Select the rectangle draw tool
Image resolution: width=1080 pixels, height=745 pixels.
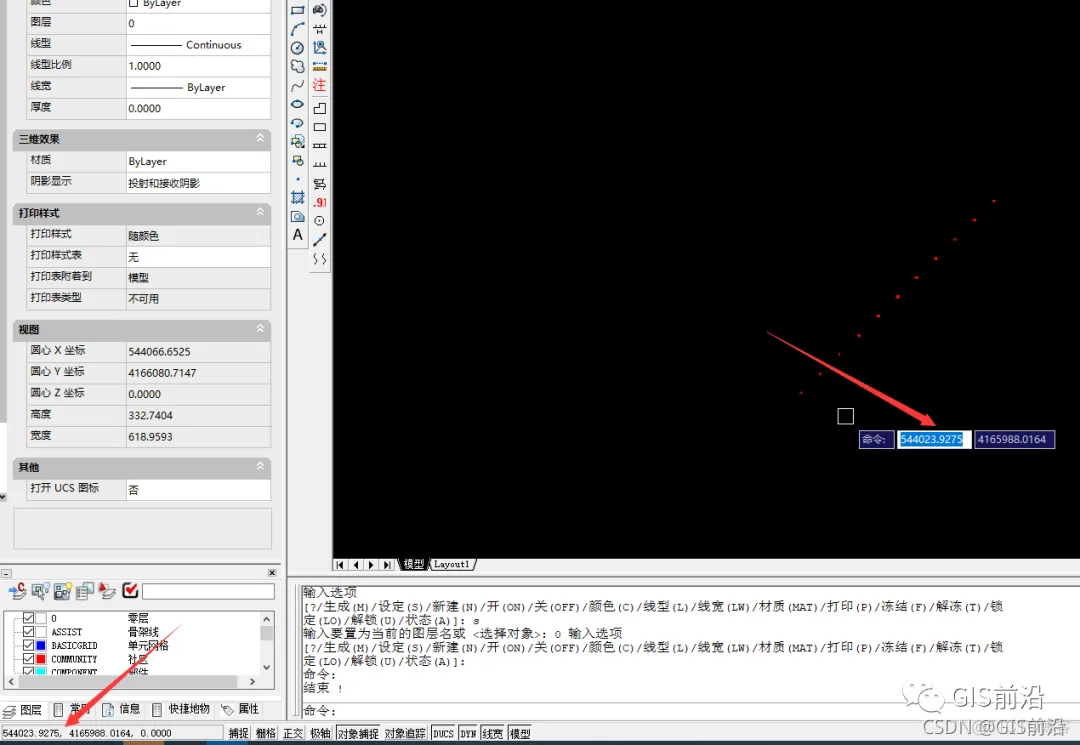tap(297, 10)
